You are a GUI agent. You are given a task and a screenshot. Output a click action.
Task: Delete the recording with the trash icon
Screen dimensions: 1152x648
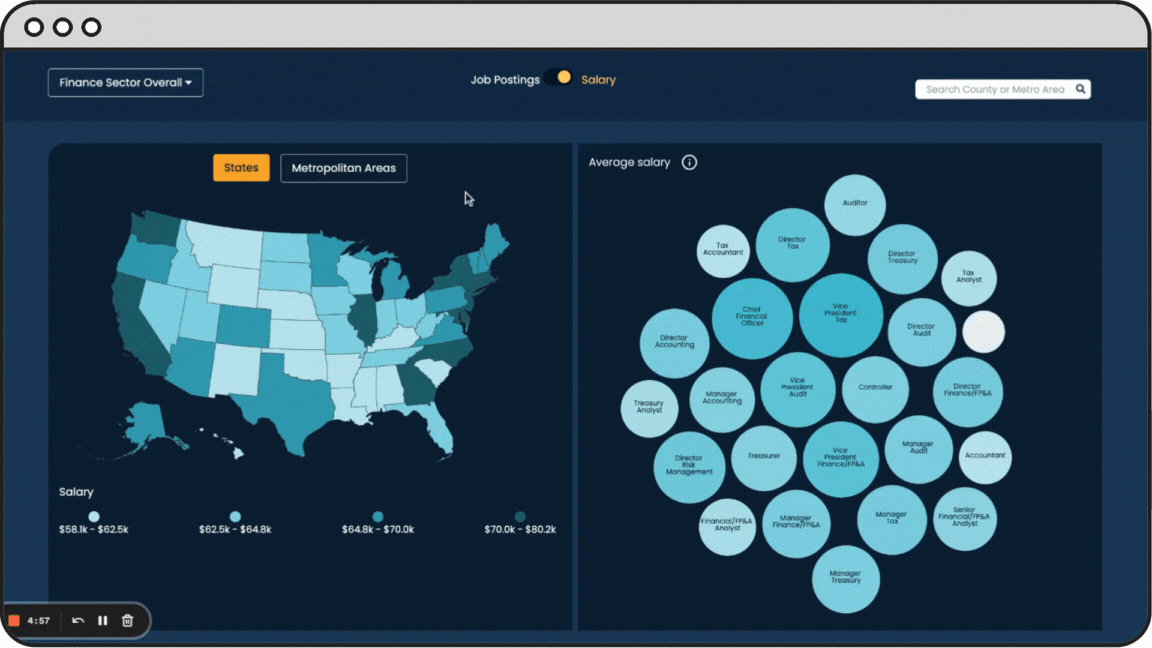click(x=127, y=621)
